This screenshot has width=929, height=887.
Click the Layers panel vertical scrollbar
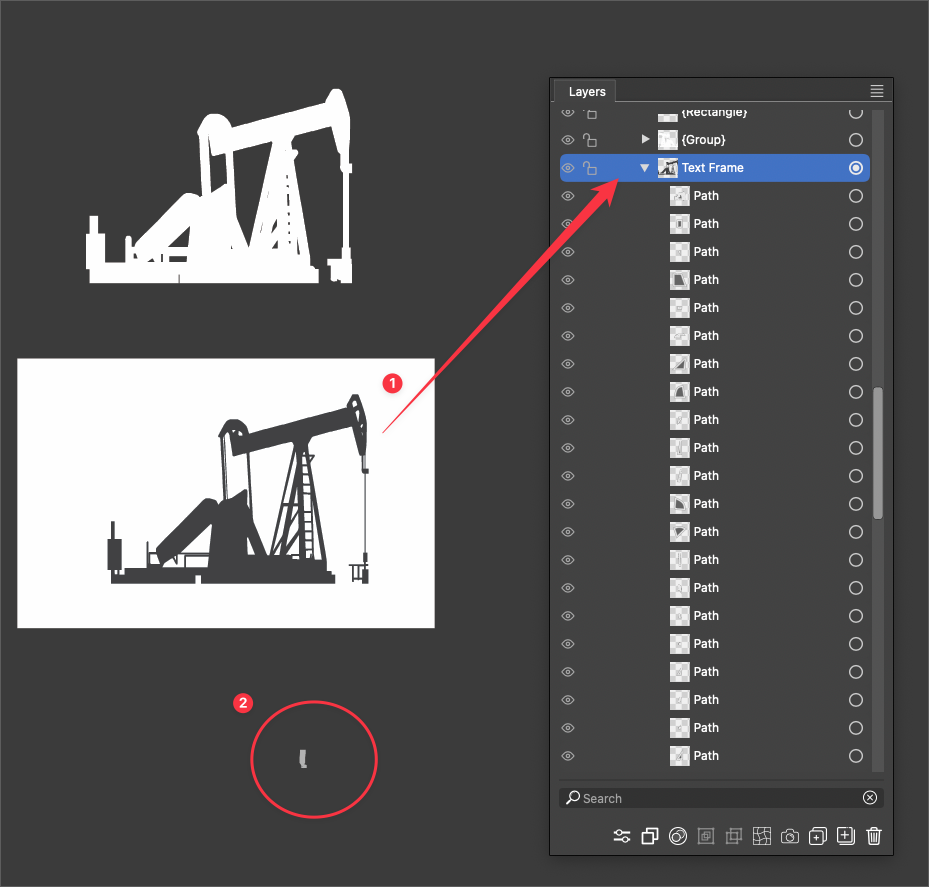click(x=878, y=453)
